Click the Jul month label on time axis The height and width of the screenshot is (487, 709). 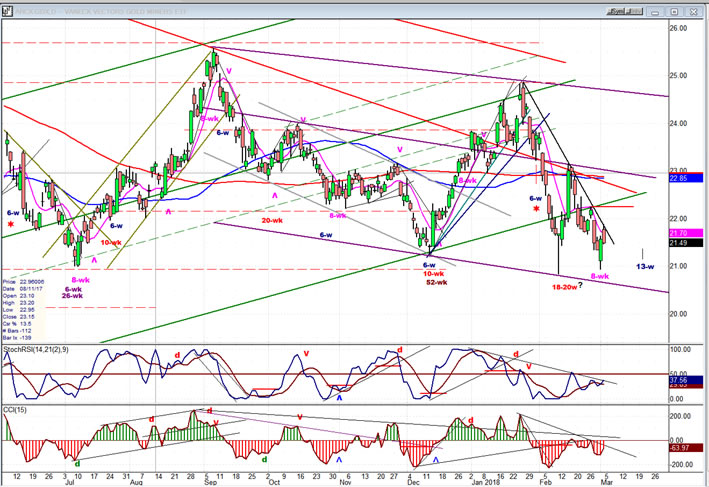pos(70,482)
